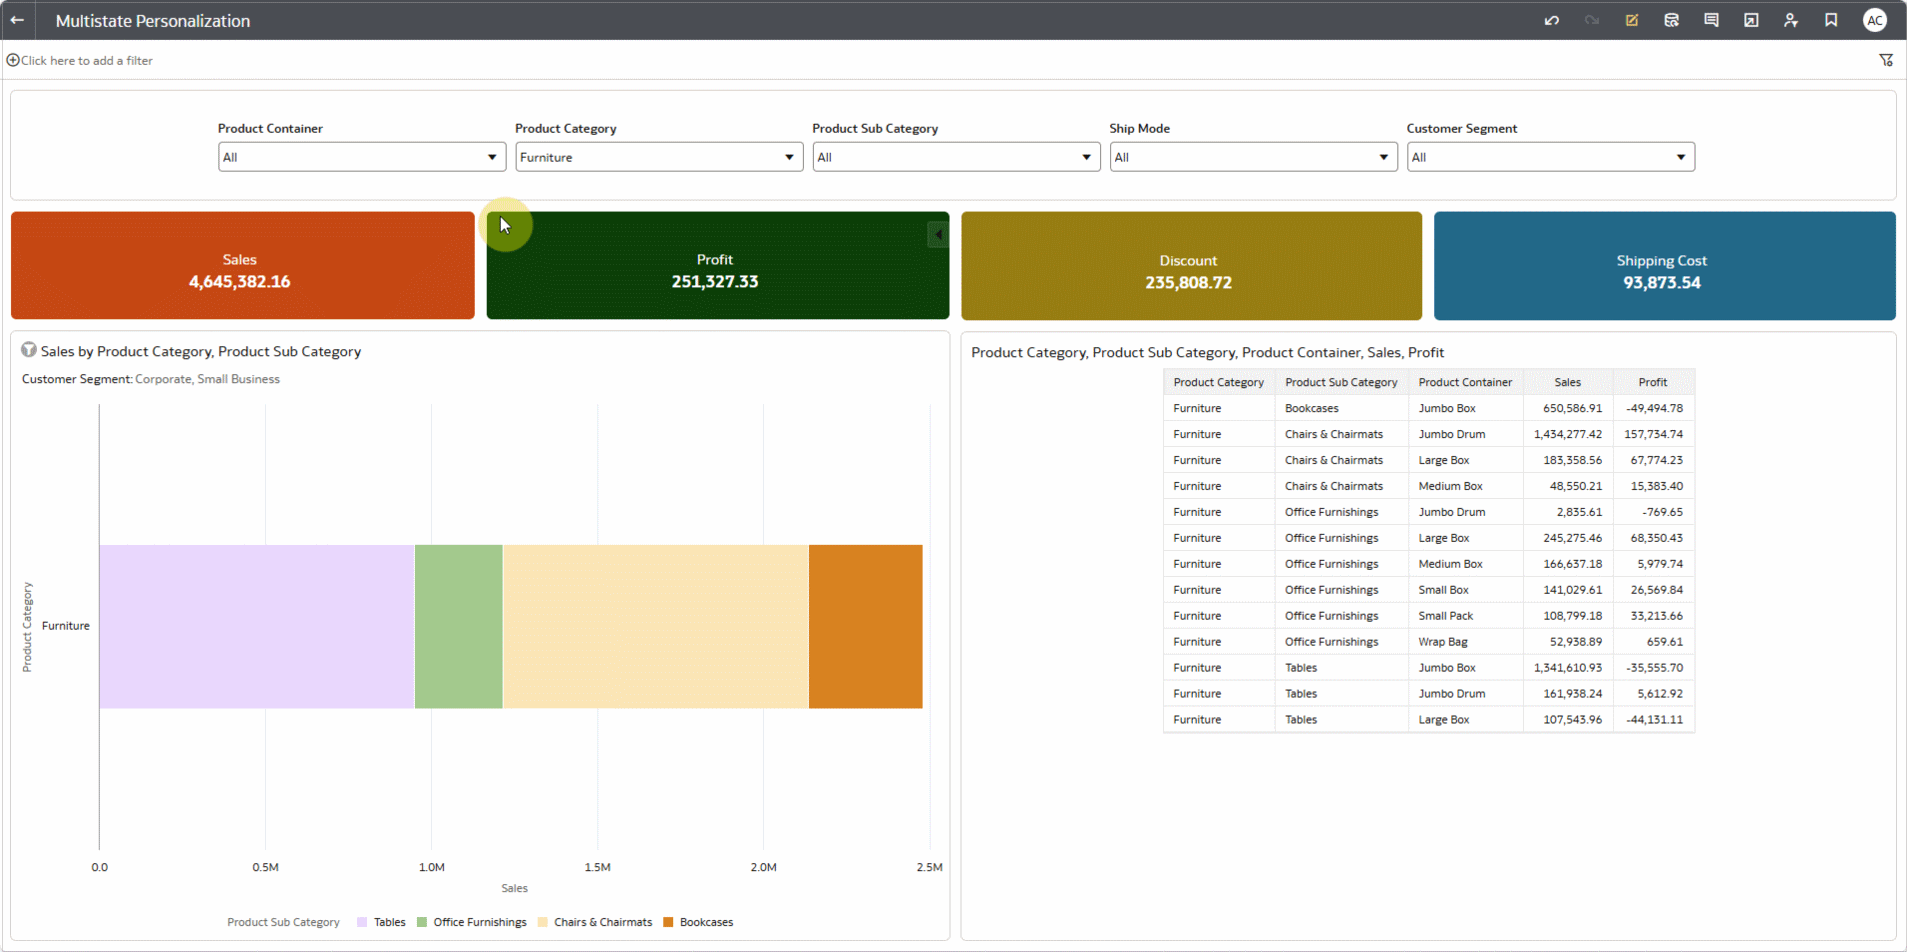This screenshot has width=1907, height=952.
Task: Open the comments panel icon
Action: (x=1711, y=20)
